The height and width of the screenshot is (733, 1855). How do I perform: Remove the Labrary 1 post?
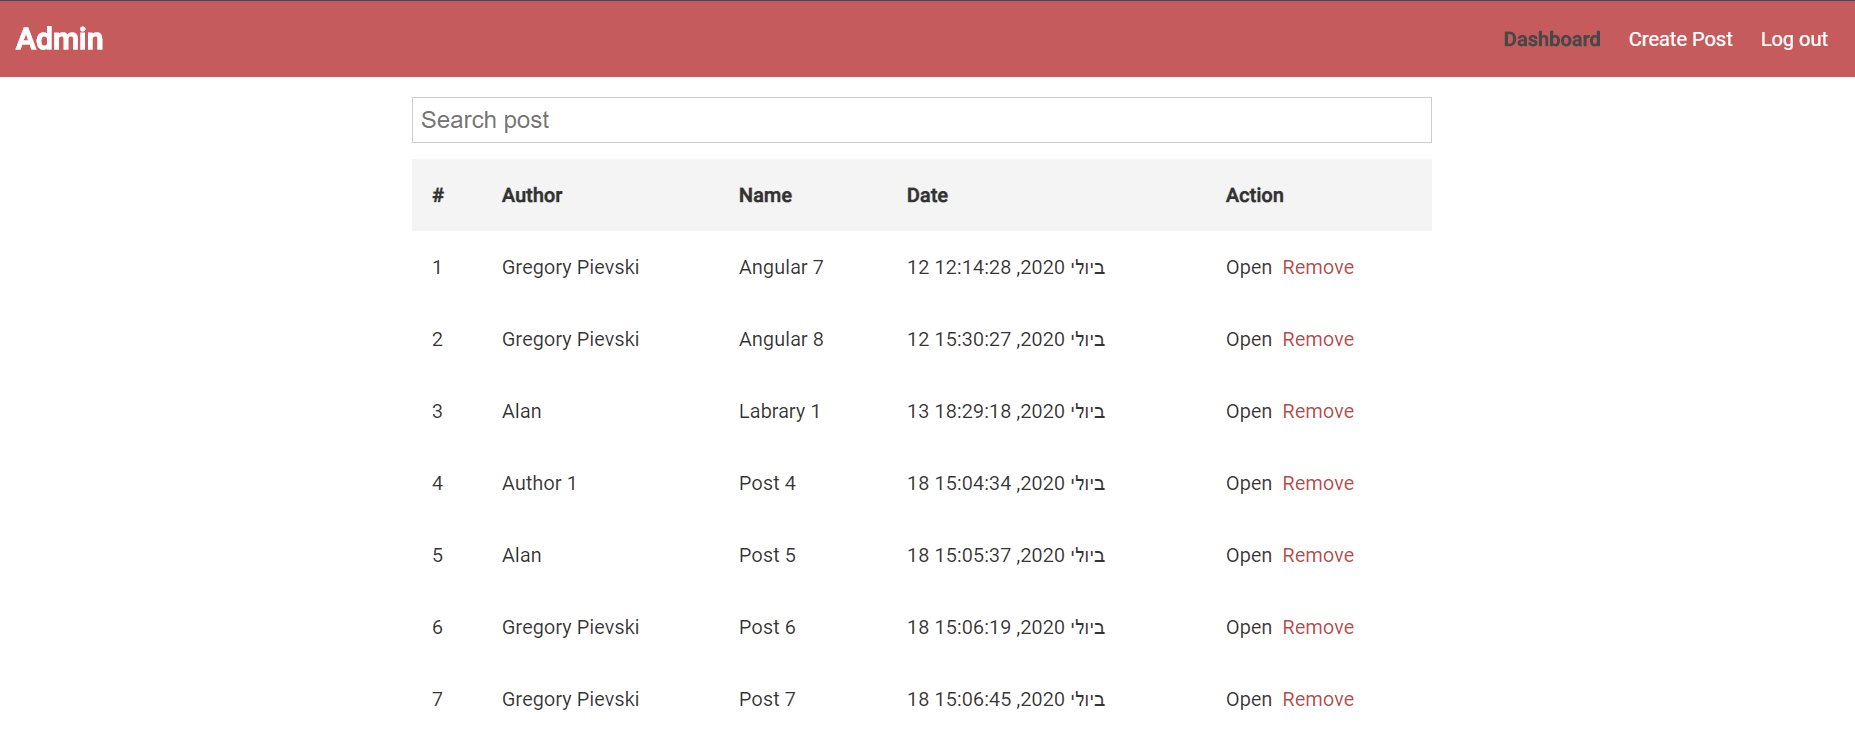(x=1317, y=411)
